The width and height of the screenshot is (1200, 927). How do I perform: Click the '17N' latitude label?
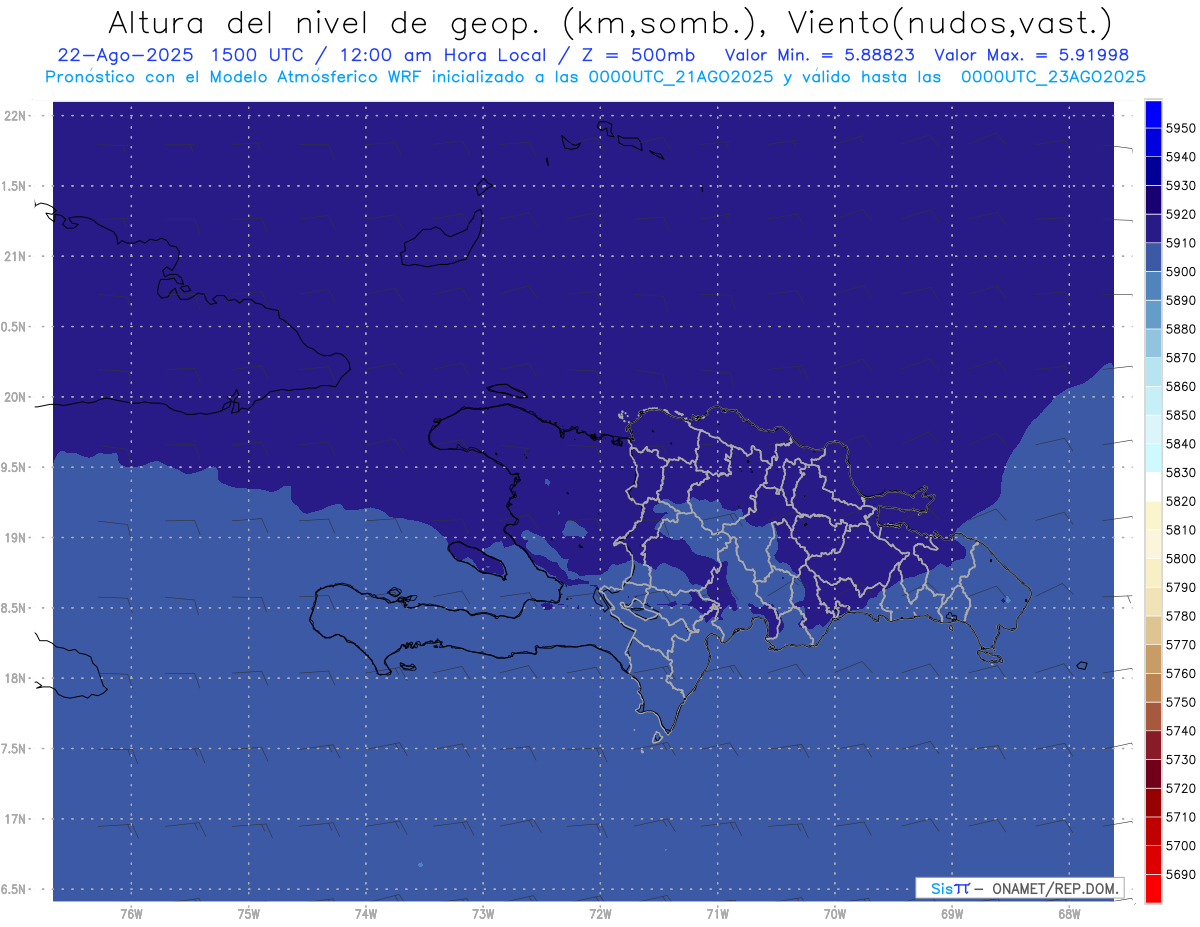(17, 819)
